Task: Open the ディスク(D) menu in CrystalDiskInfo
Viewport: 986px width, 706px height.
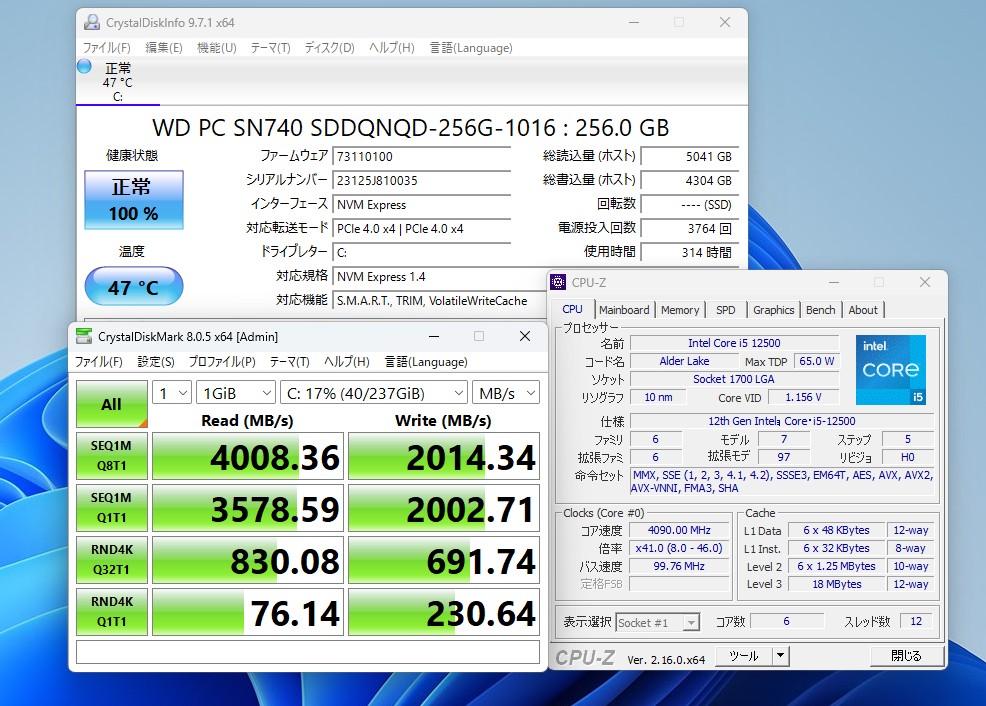Action: (330, 48)
